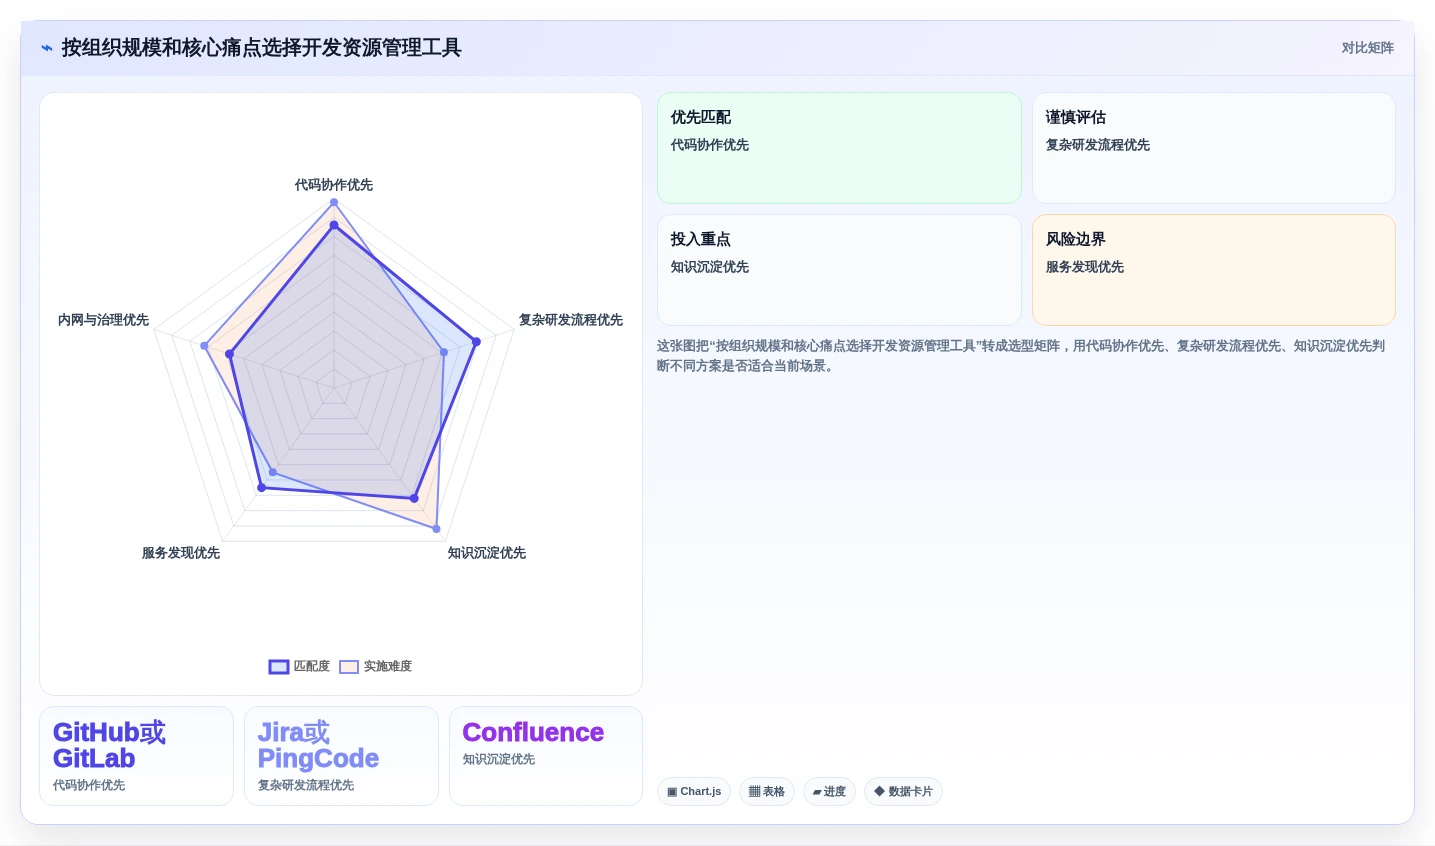Click the 进度 tag
Screen dimensions: 1435x846
(829, 791)
